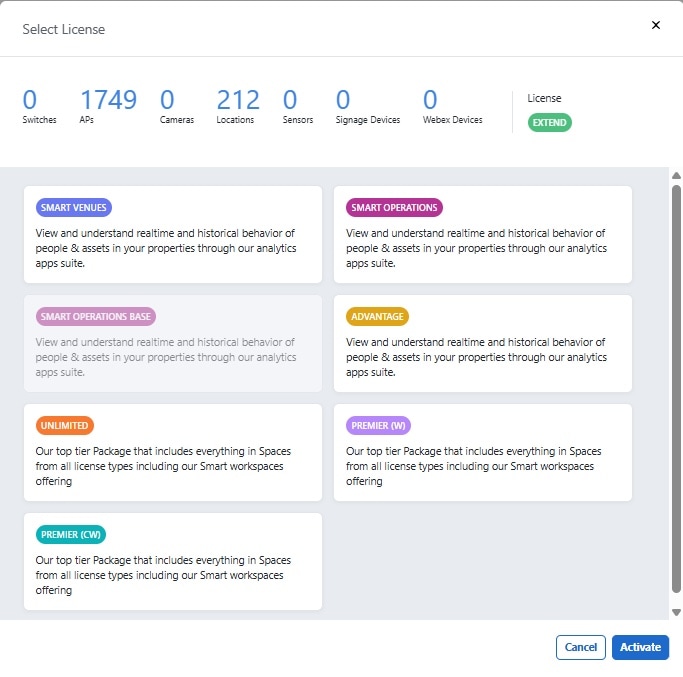
Task: Click the Signage Devices count
Action: 343,100
